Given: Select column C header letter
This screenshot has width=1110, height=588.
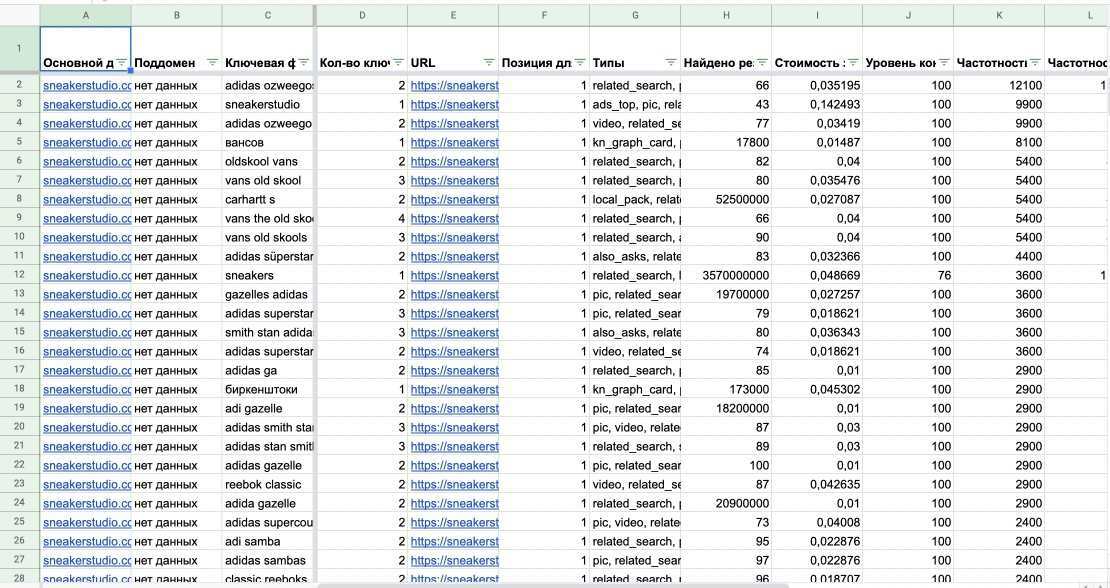Looking at the screenshot, I should (x=268, y=15).
